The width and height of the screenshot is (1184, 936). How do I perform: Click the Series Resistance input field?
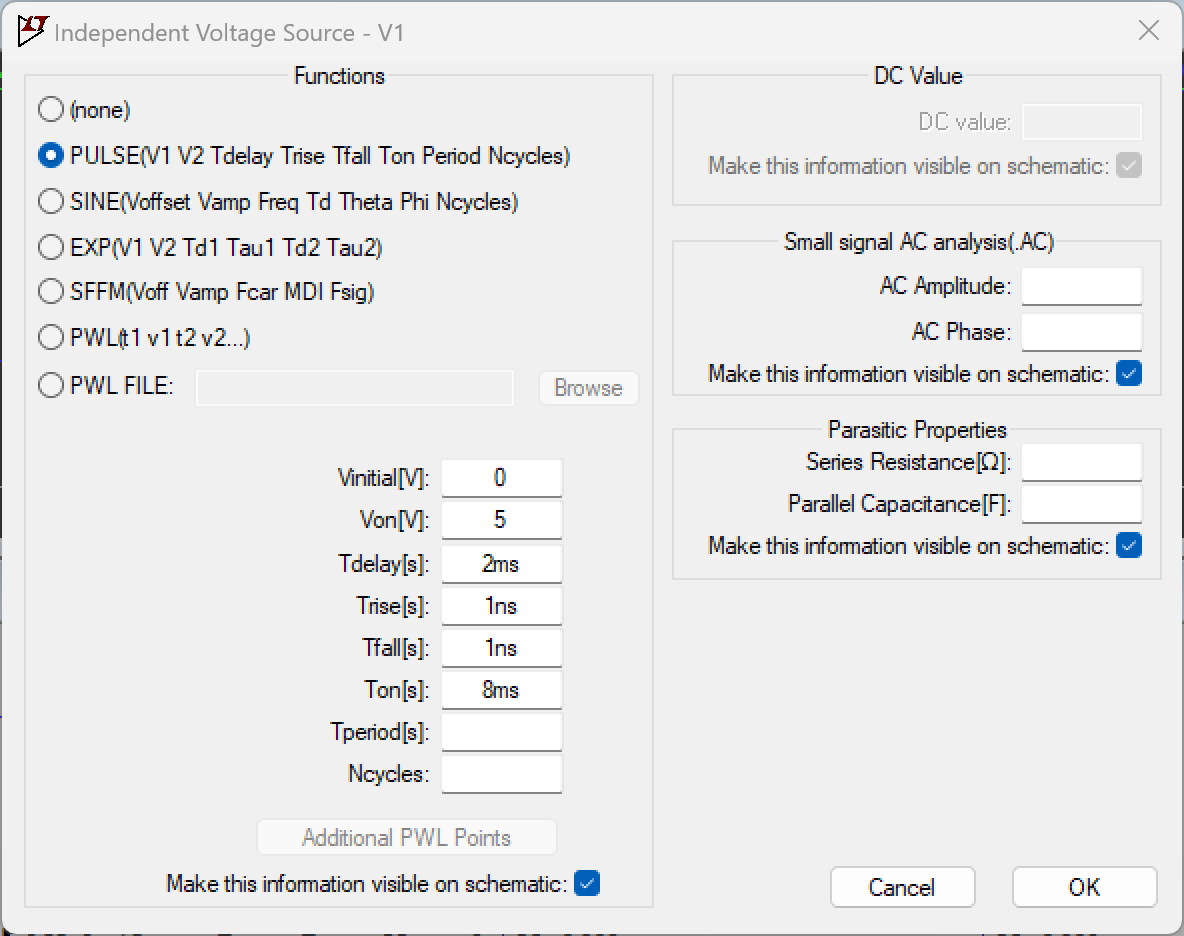point(1081,462)
